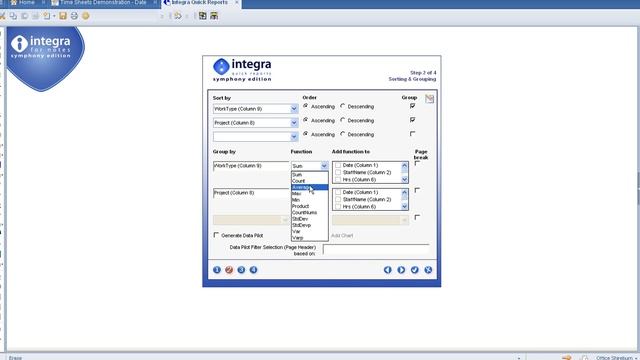Enable page break for third group row

point(417,217)
